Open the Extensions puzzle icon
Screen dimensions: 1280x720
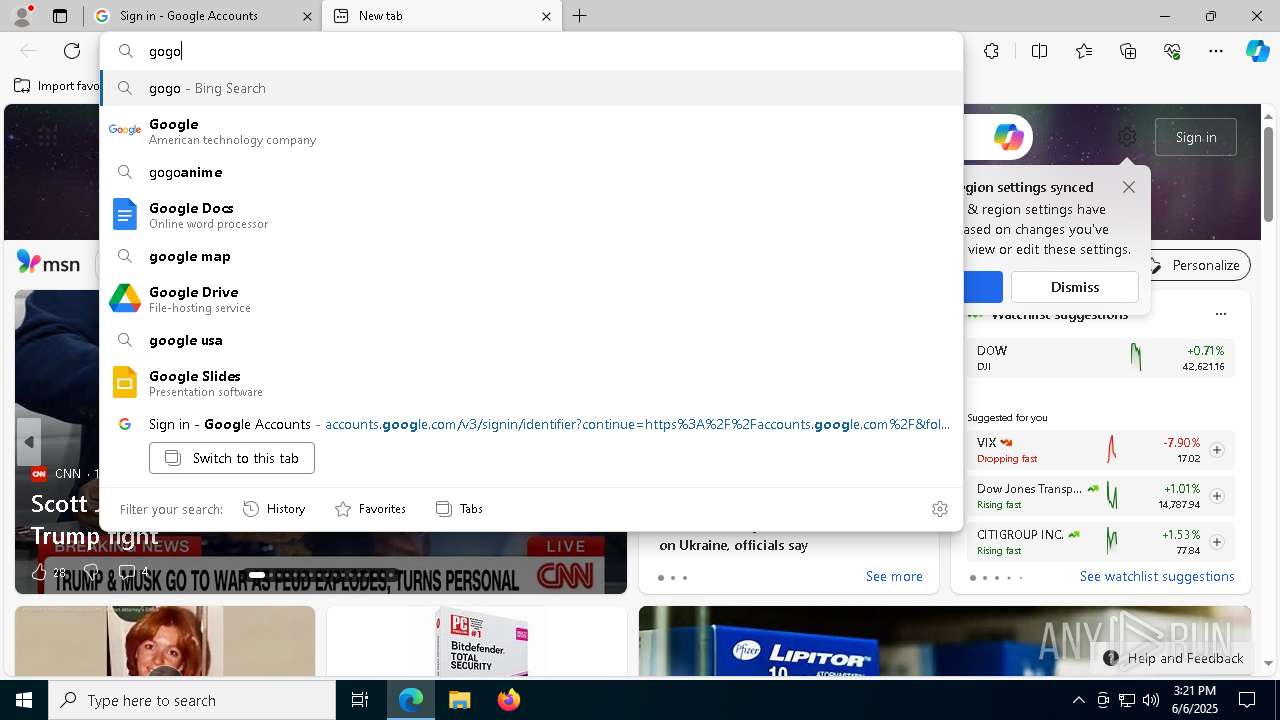click(x=991, y=51)
